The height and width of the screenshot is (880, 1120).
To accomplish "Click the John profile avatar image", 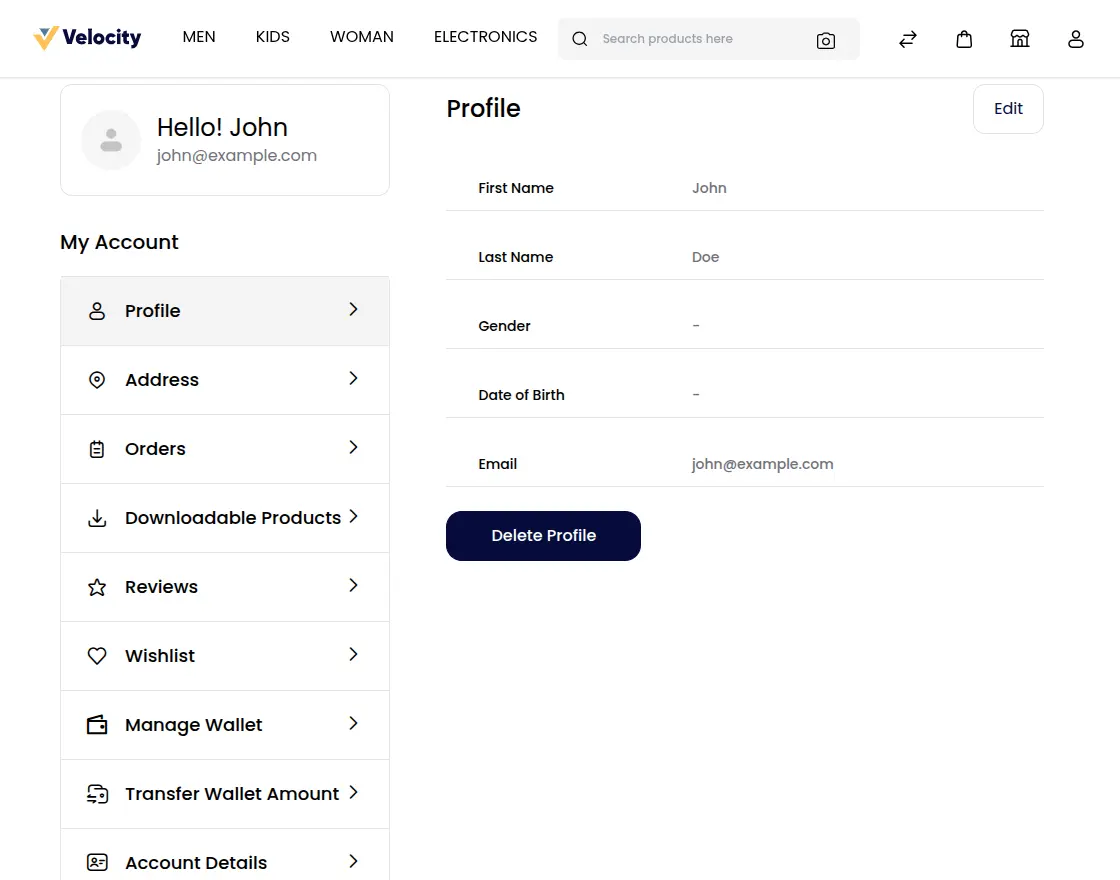I will (111, 140).
